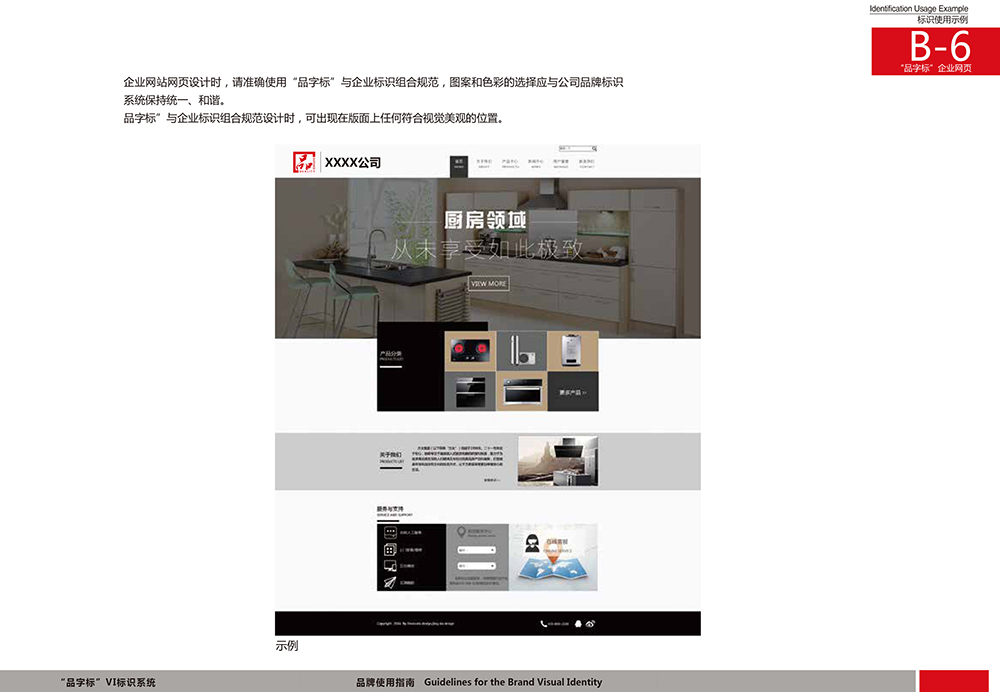1000x692 pixels.
Task: Click the red induction cooktop product thumbnail
Action: tap(470, 350)
